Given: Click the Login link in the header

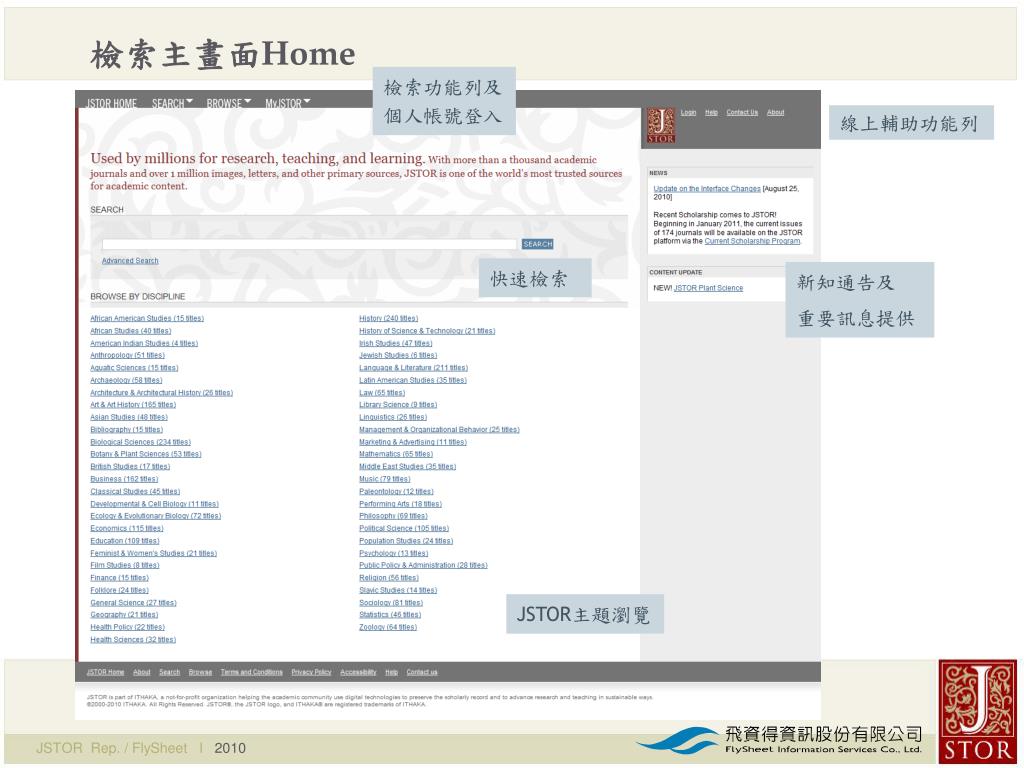Looking at the screenshot, I should (688, 112).
